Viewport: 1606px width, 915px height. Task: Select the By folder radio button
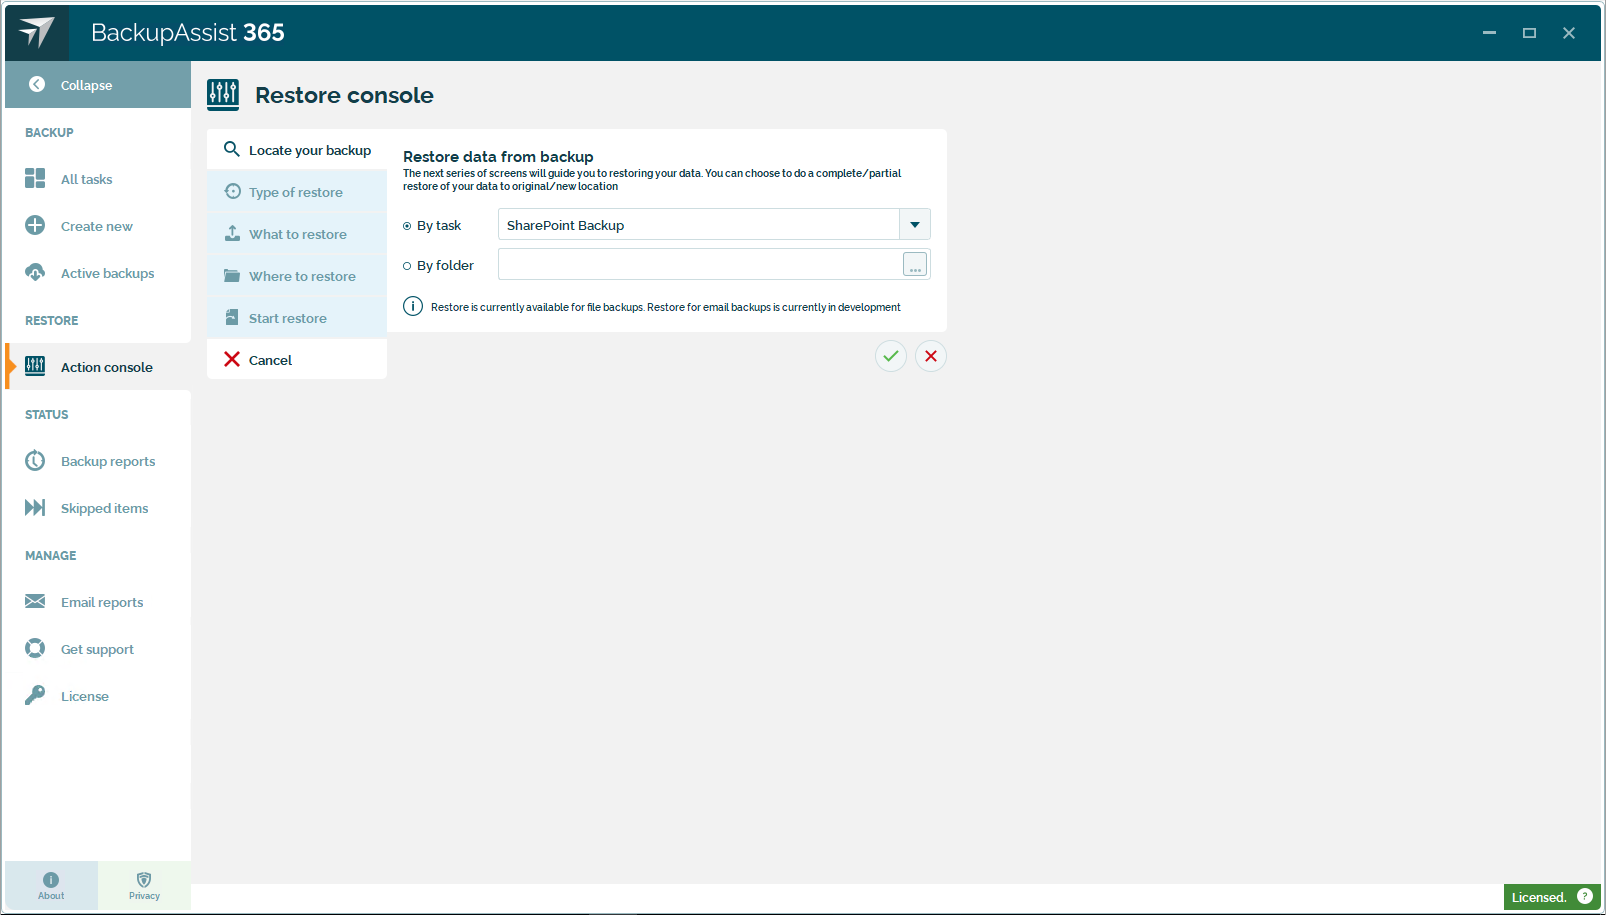[407, 266]
